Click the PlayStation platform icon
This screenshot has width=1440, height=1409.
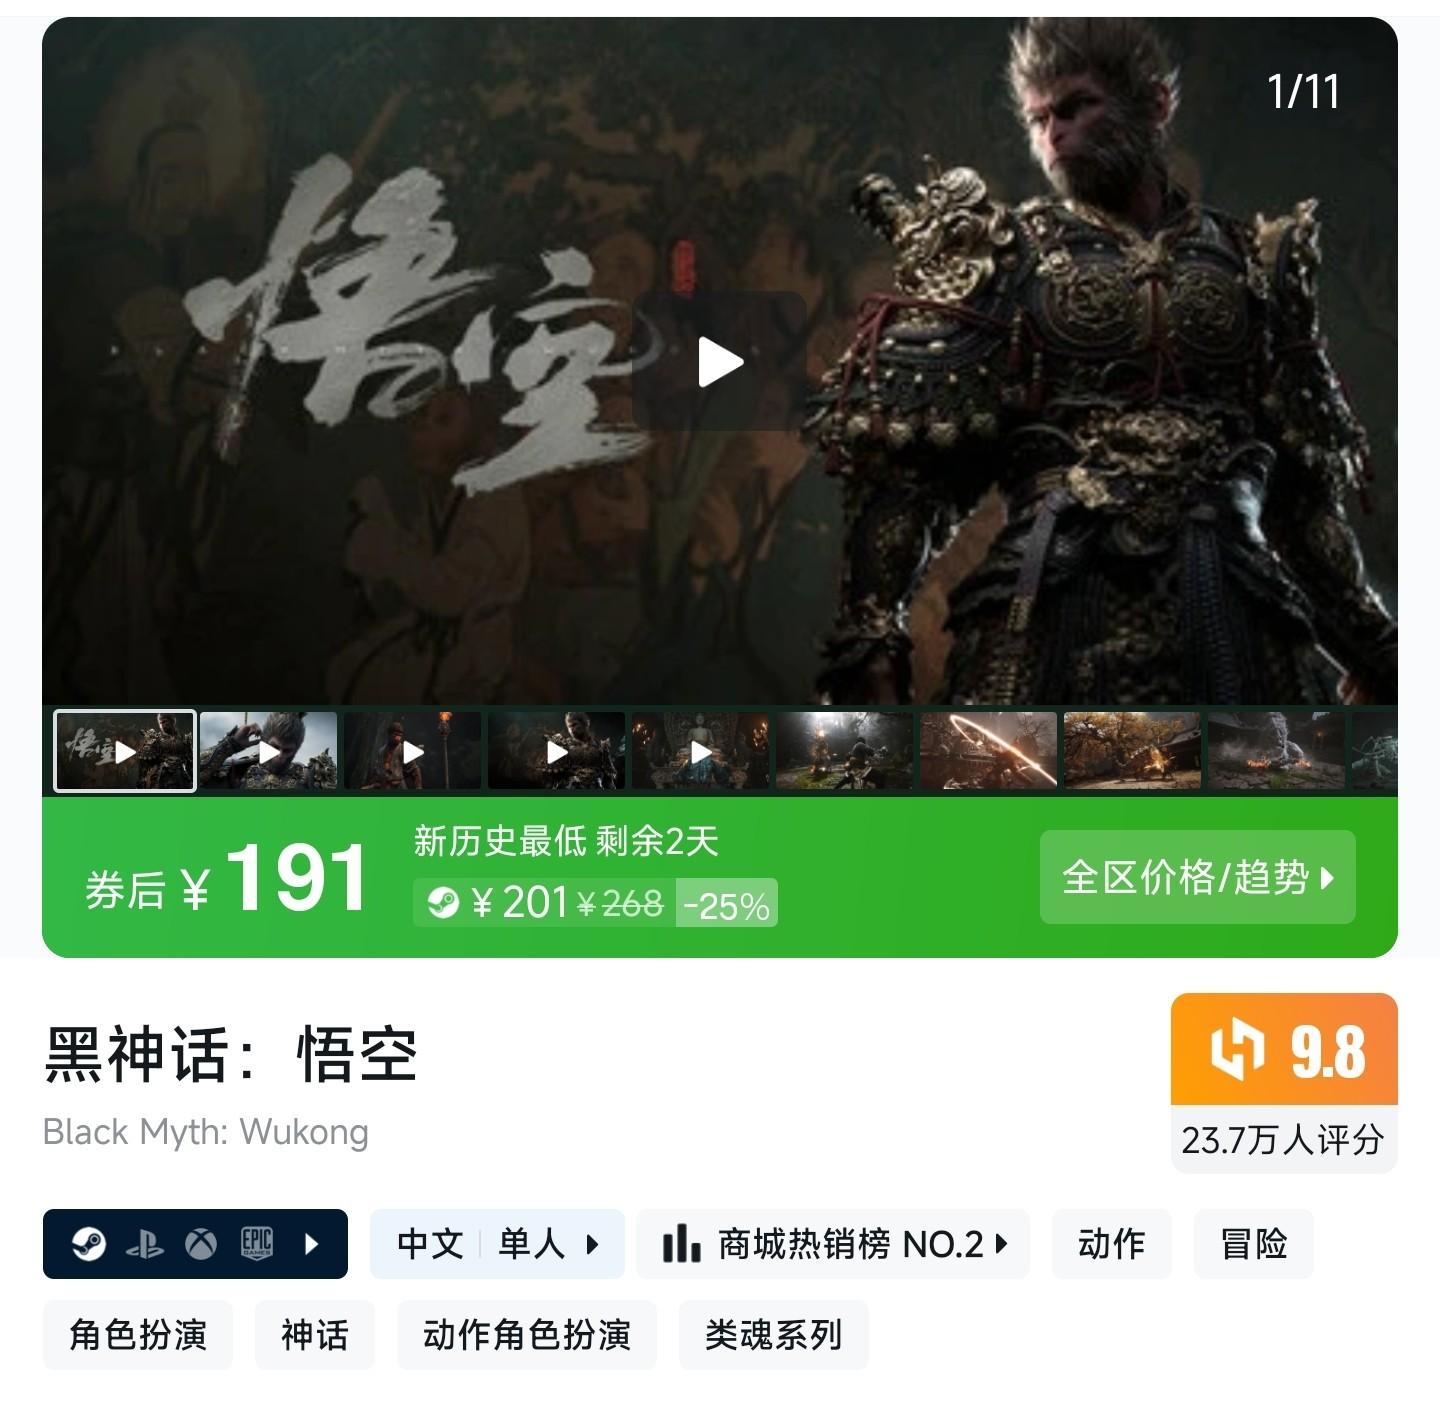click(145, 1244)
